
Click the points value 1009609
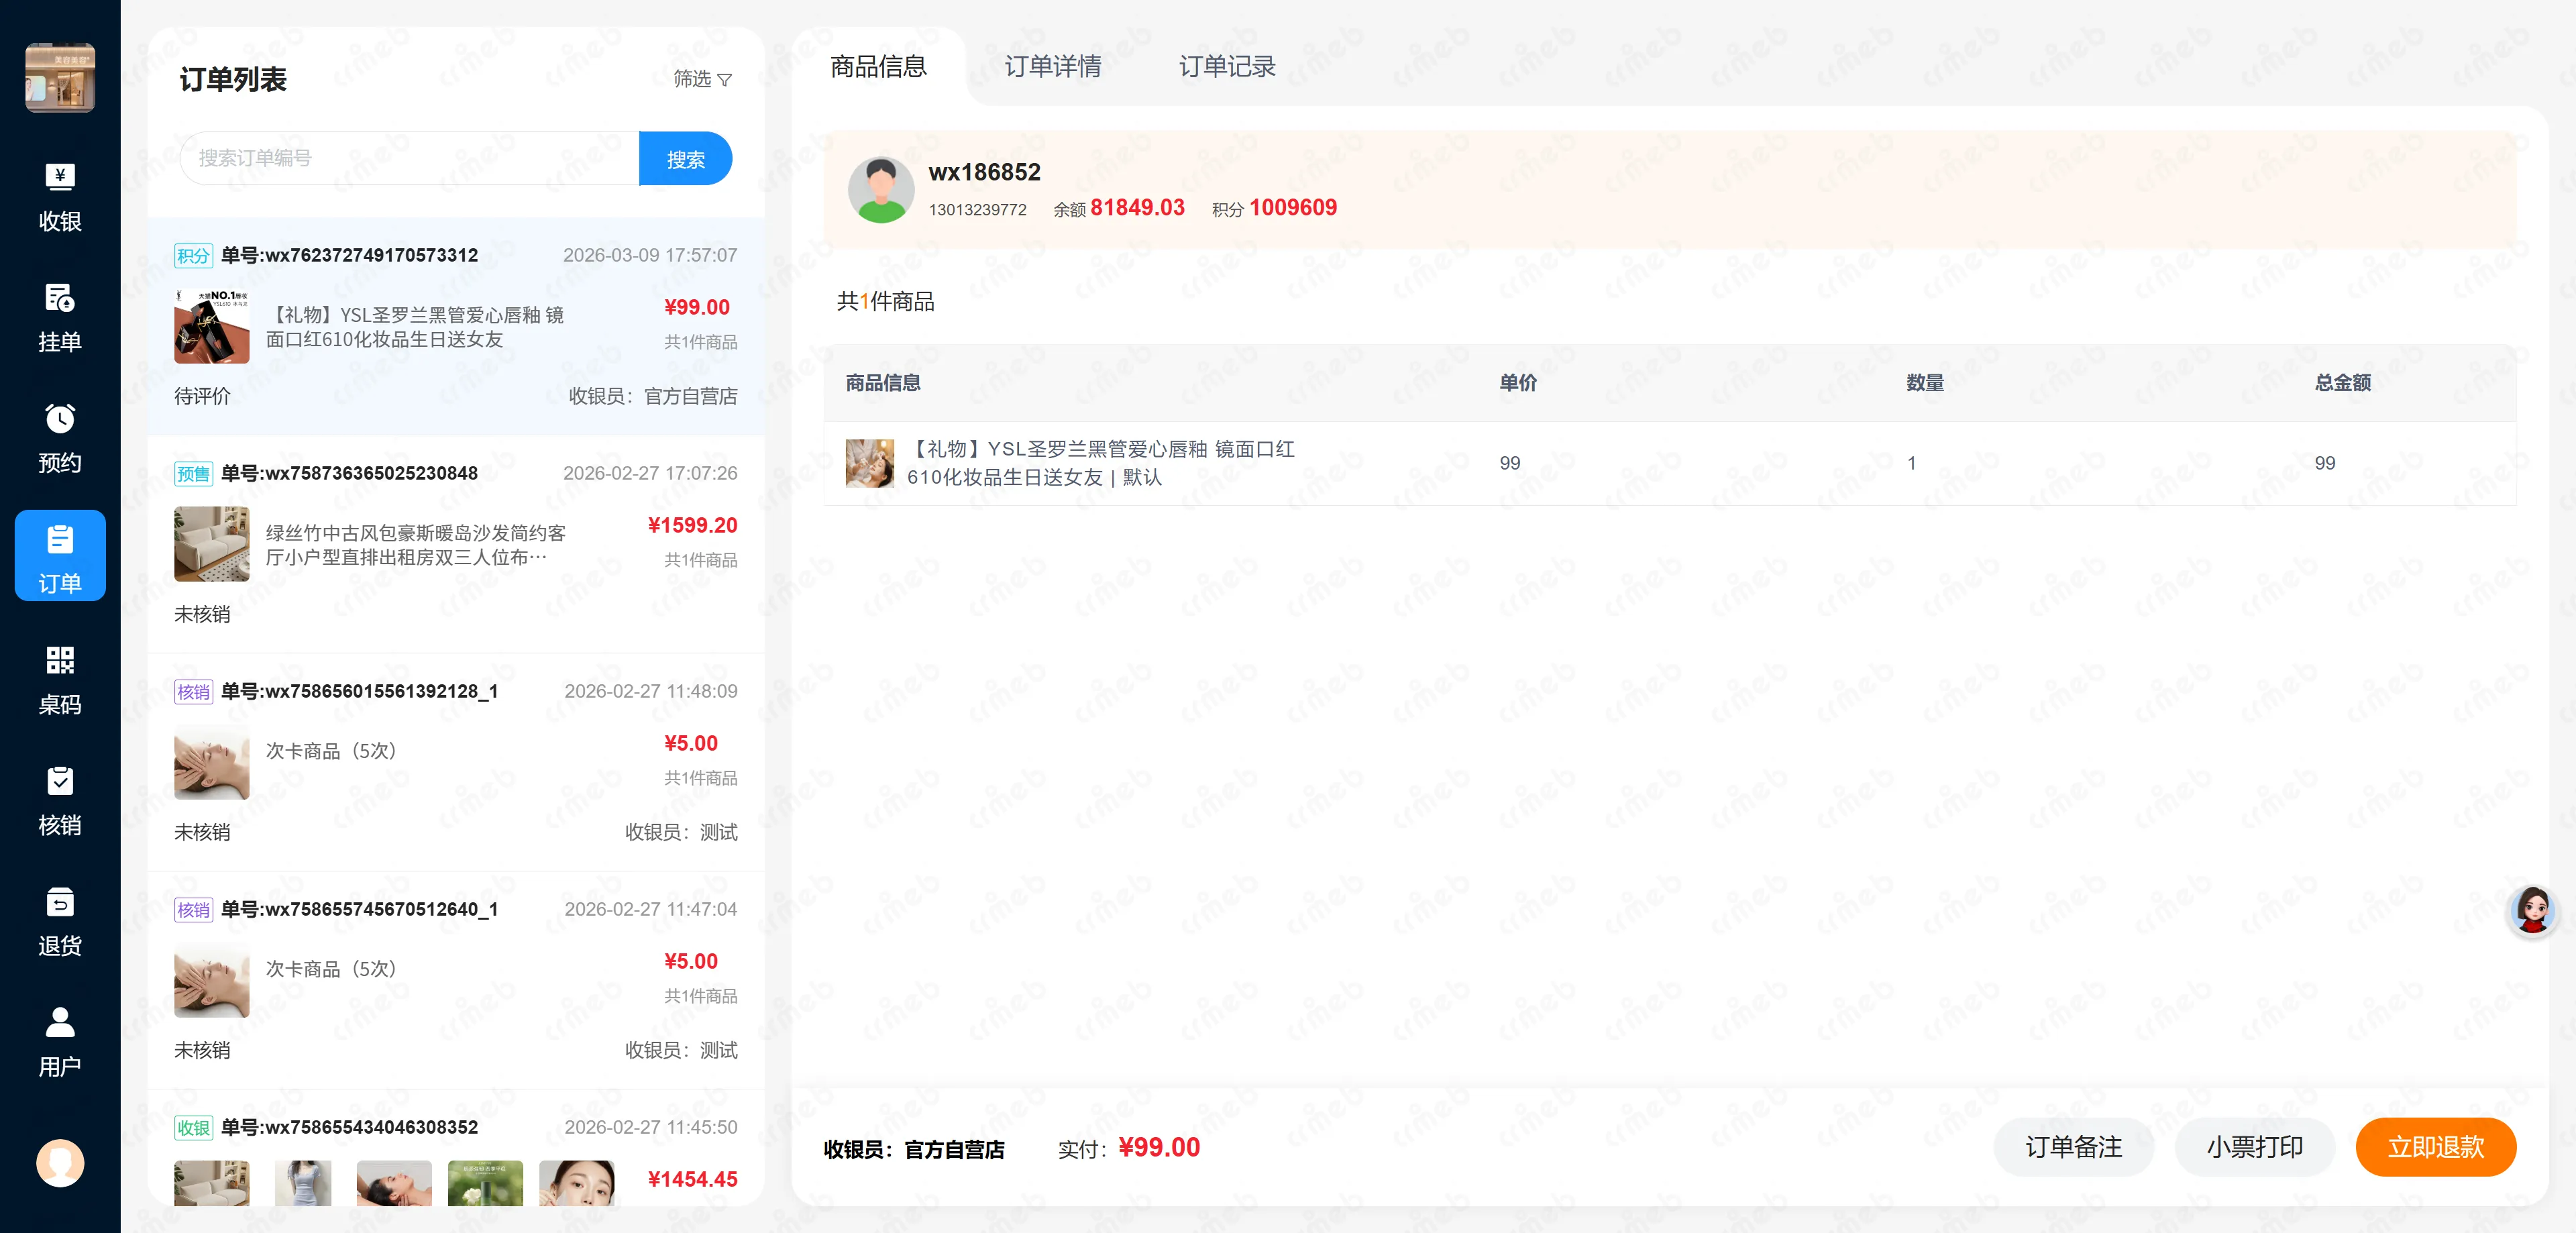click(1292, 207)
